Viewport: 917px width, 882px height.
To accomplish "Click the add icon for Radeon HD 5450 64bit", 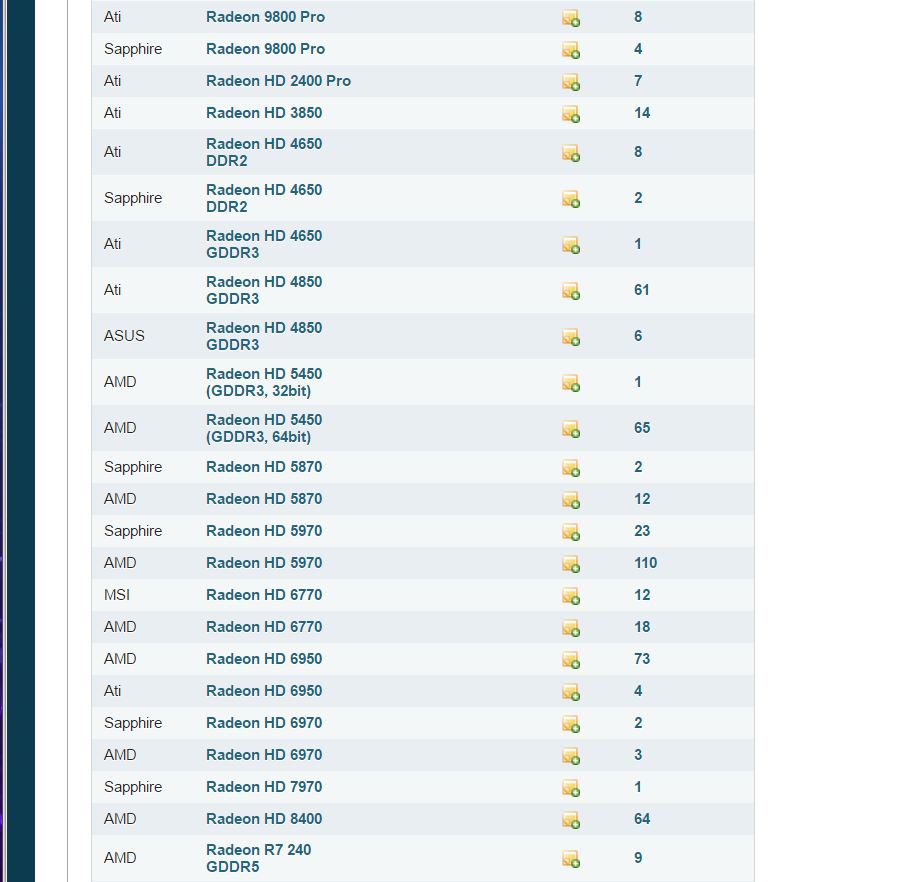I will [x=571, y=429].
